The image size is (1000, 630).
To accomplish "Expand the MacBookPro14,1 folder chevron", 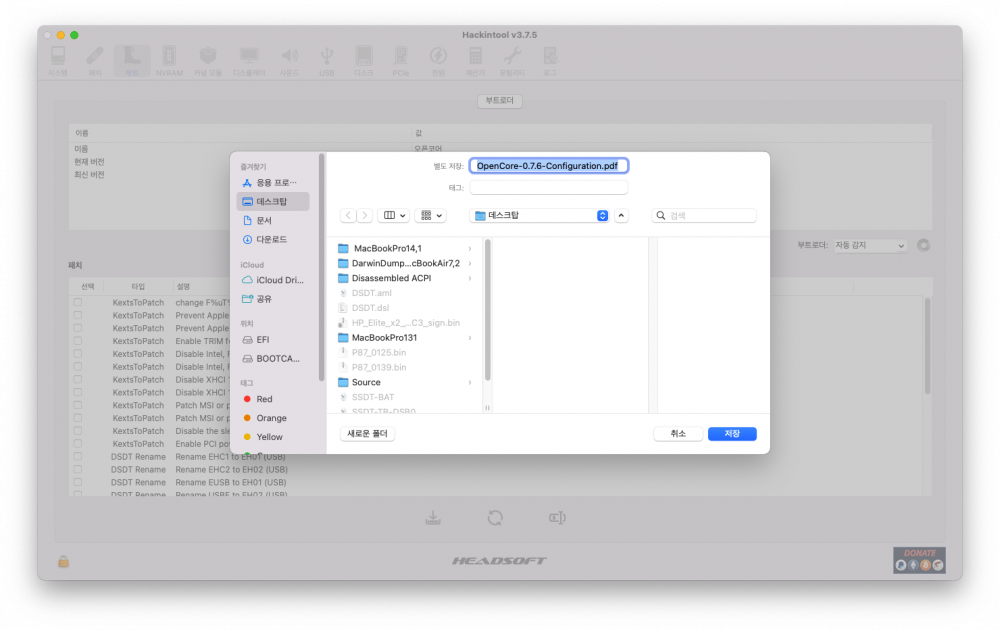I will 470,248.
